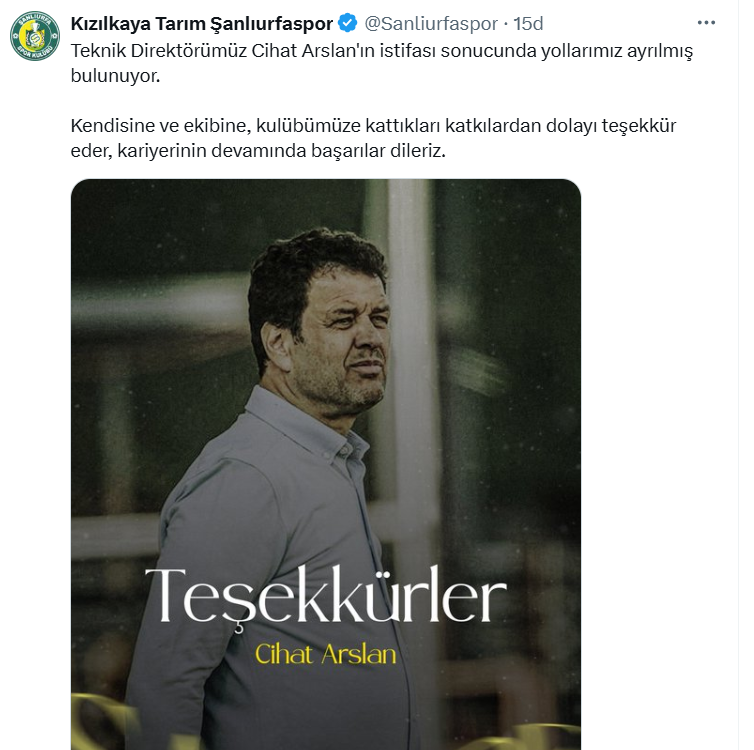Click the word teşekkür in tweet body
Screen dimensions: 754x750
click(x=639, y=125)
